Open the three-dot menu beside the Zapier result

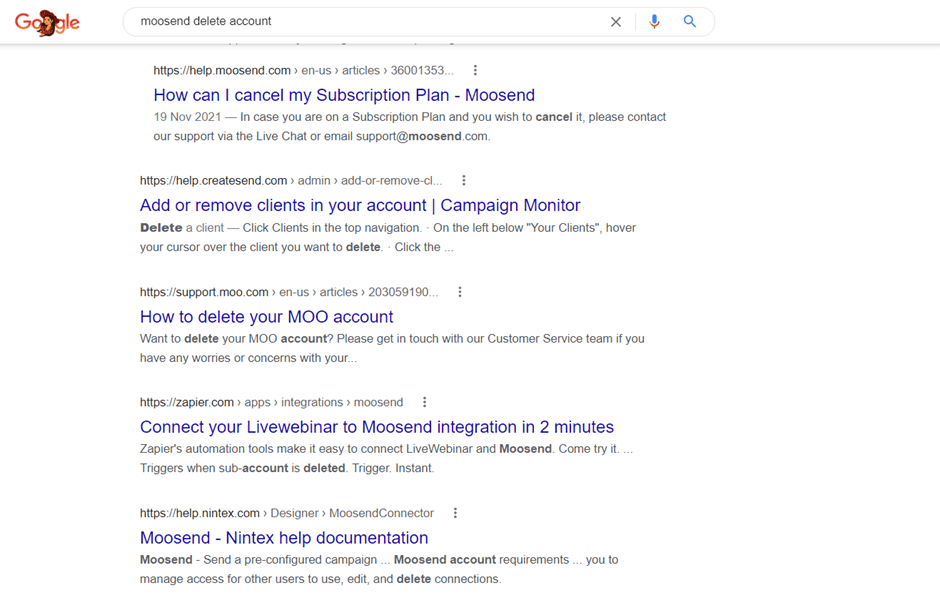(x=425, y=402)
